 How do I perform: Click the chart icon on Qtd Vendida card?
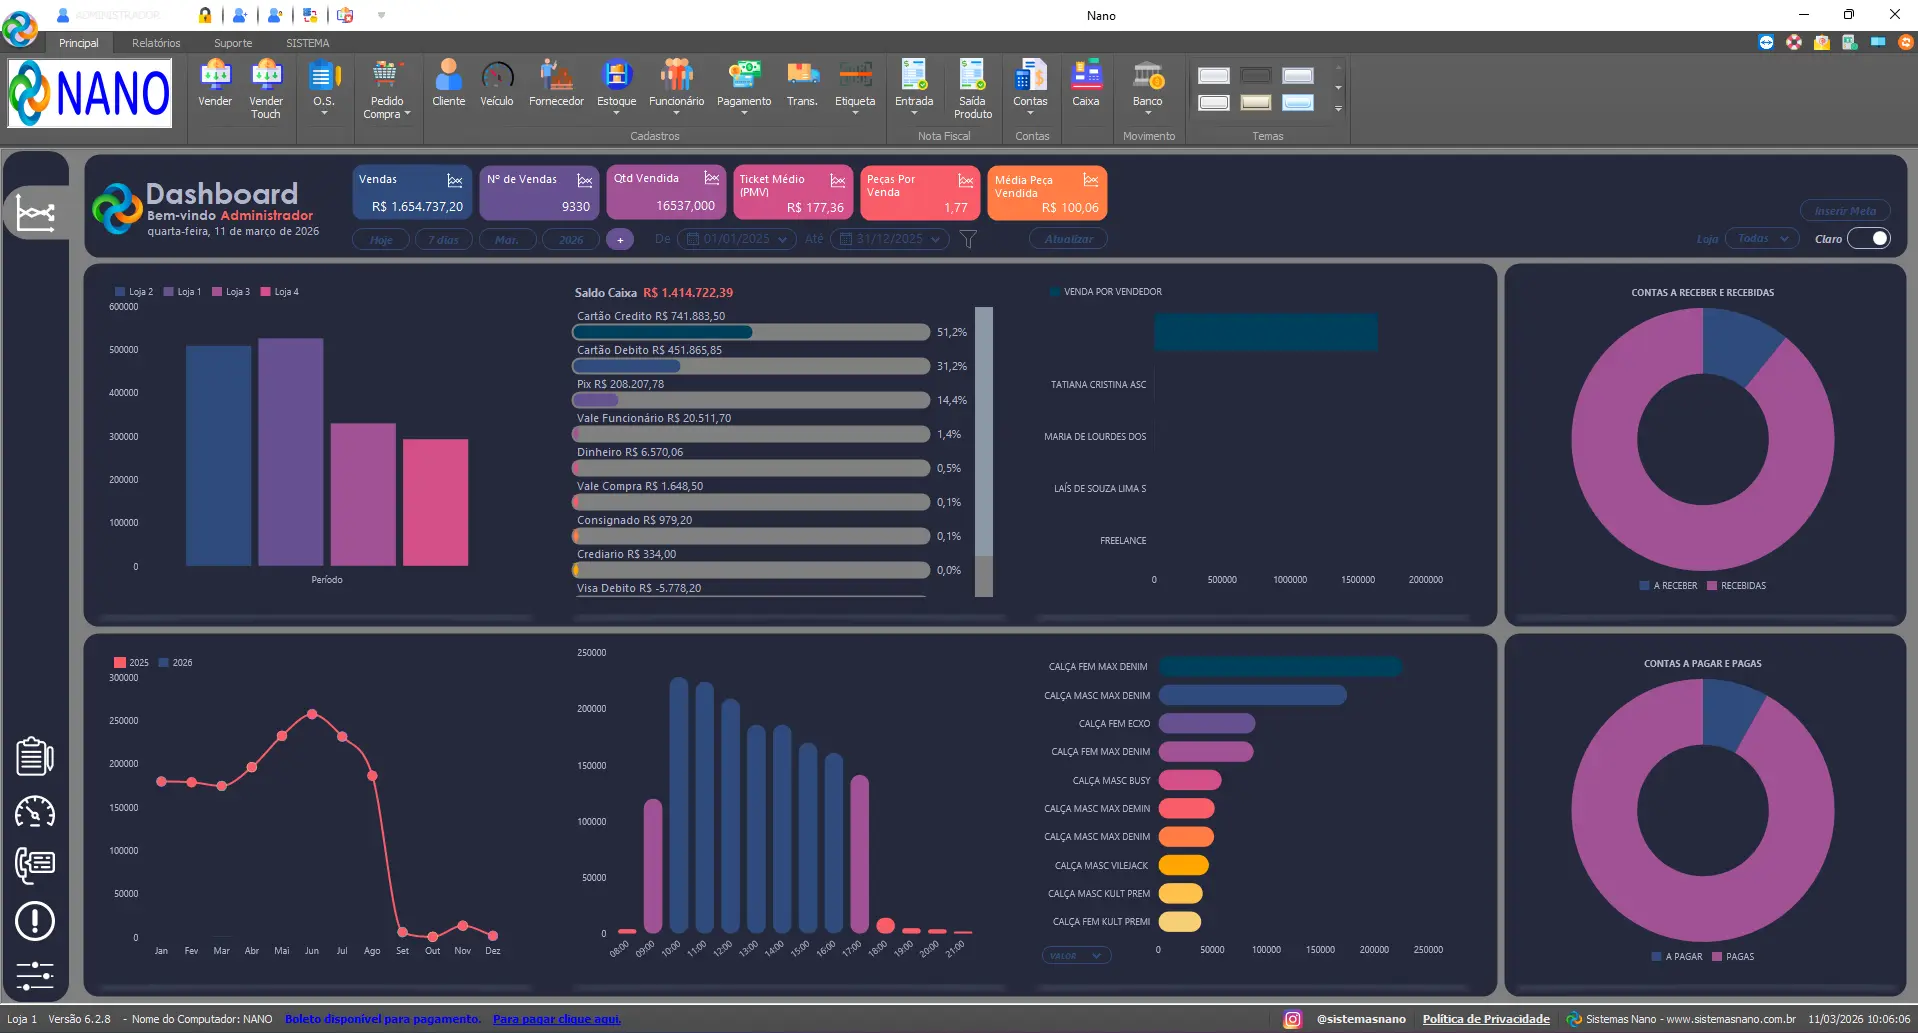click(x=712, y=178)
